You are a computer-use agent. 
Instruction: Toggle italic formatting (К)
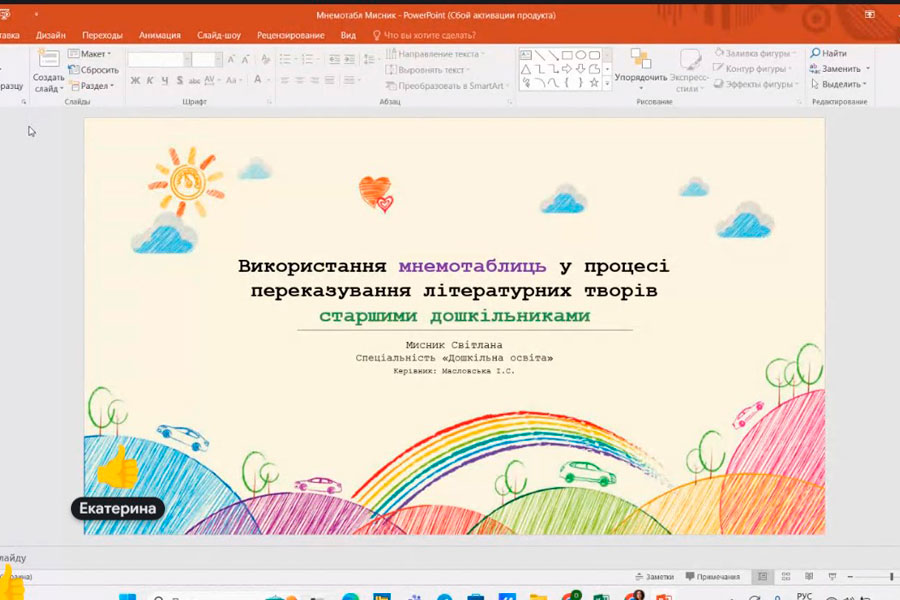[150, 80]
